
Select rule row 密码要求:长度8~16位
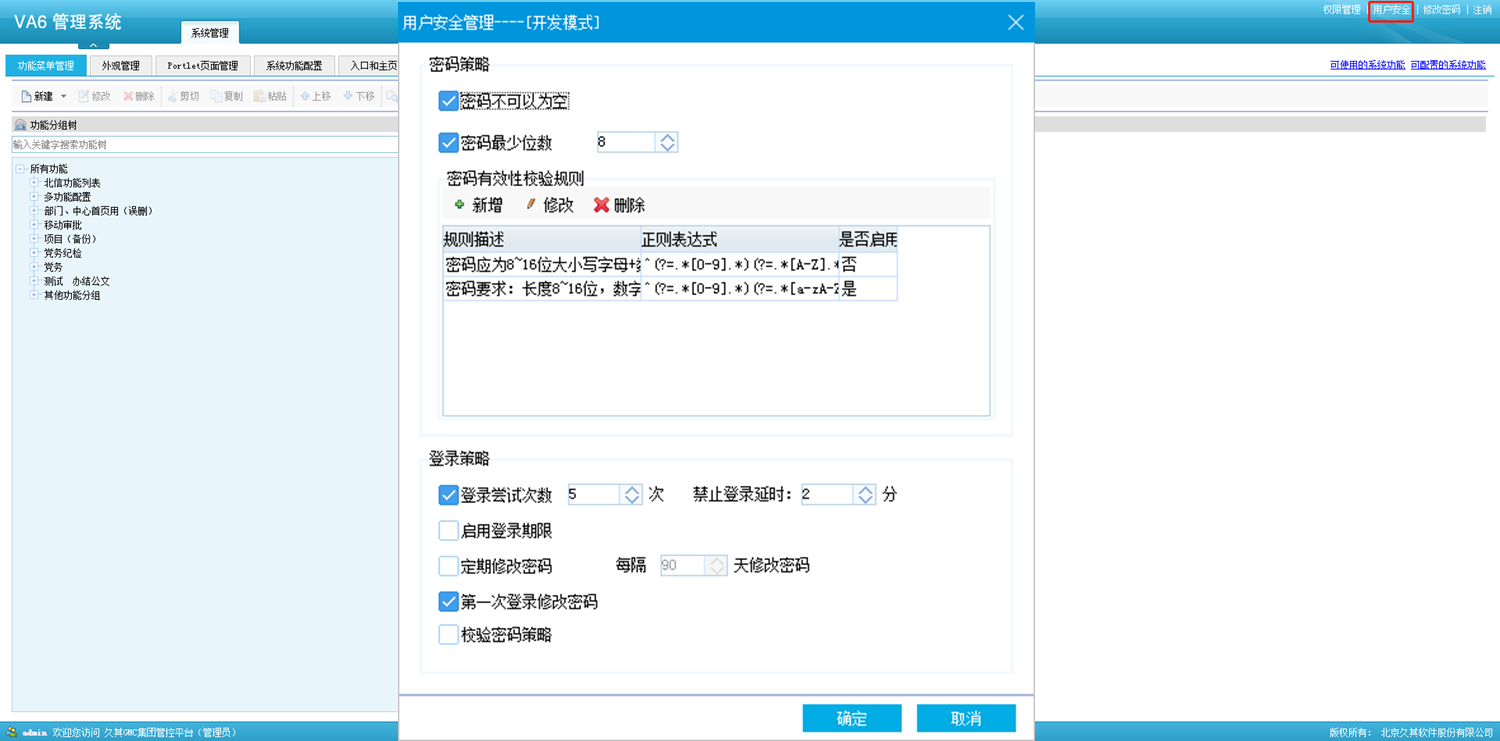(x=670, y=289)
